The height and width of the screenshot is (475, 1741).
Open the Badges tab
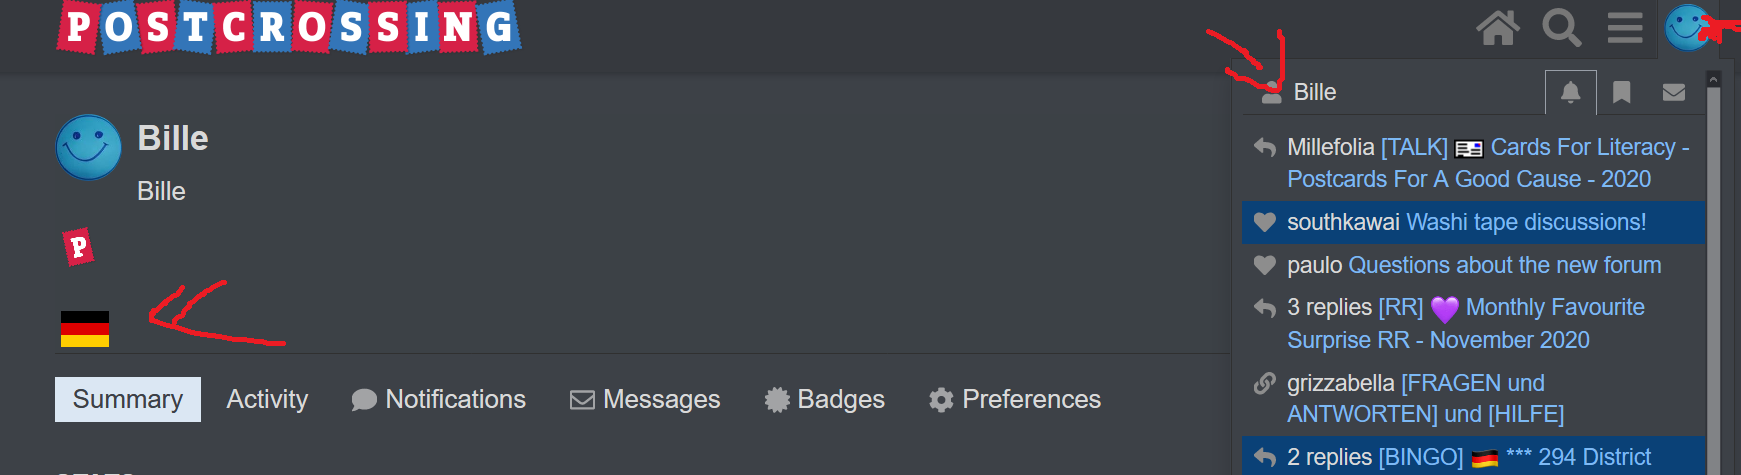pos(825,399)
